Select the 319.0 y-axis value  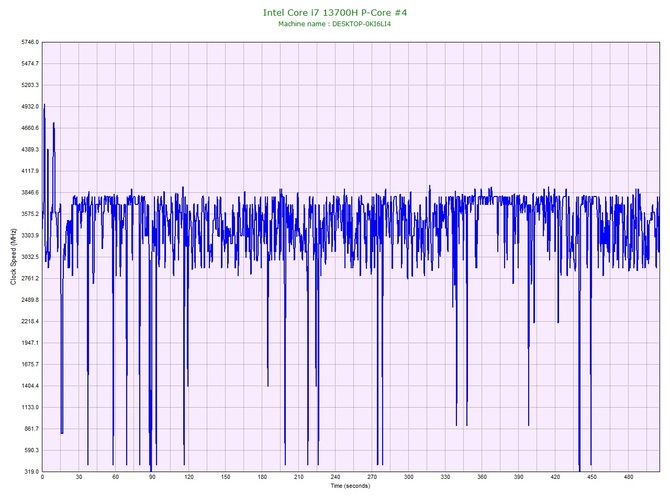pos(31,472)
